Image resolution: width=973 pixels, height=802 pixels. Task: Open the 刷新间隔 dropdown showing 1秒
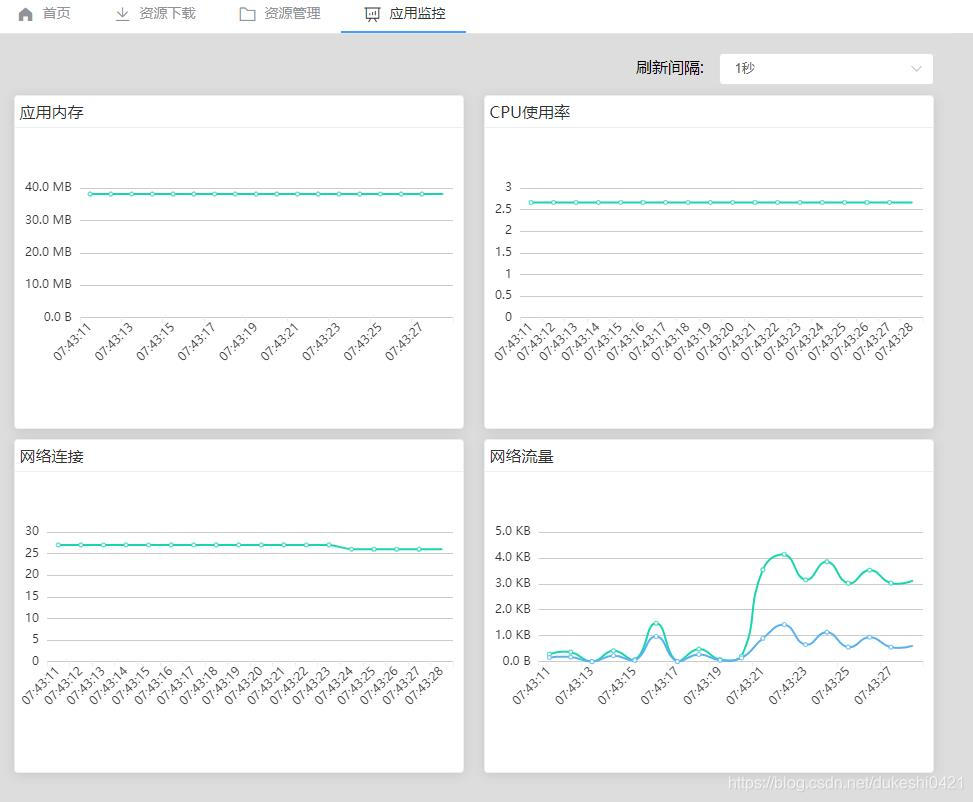click(x=826, y=68)
